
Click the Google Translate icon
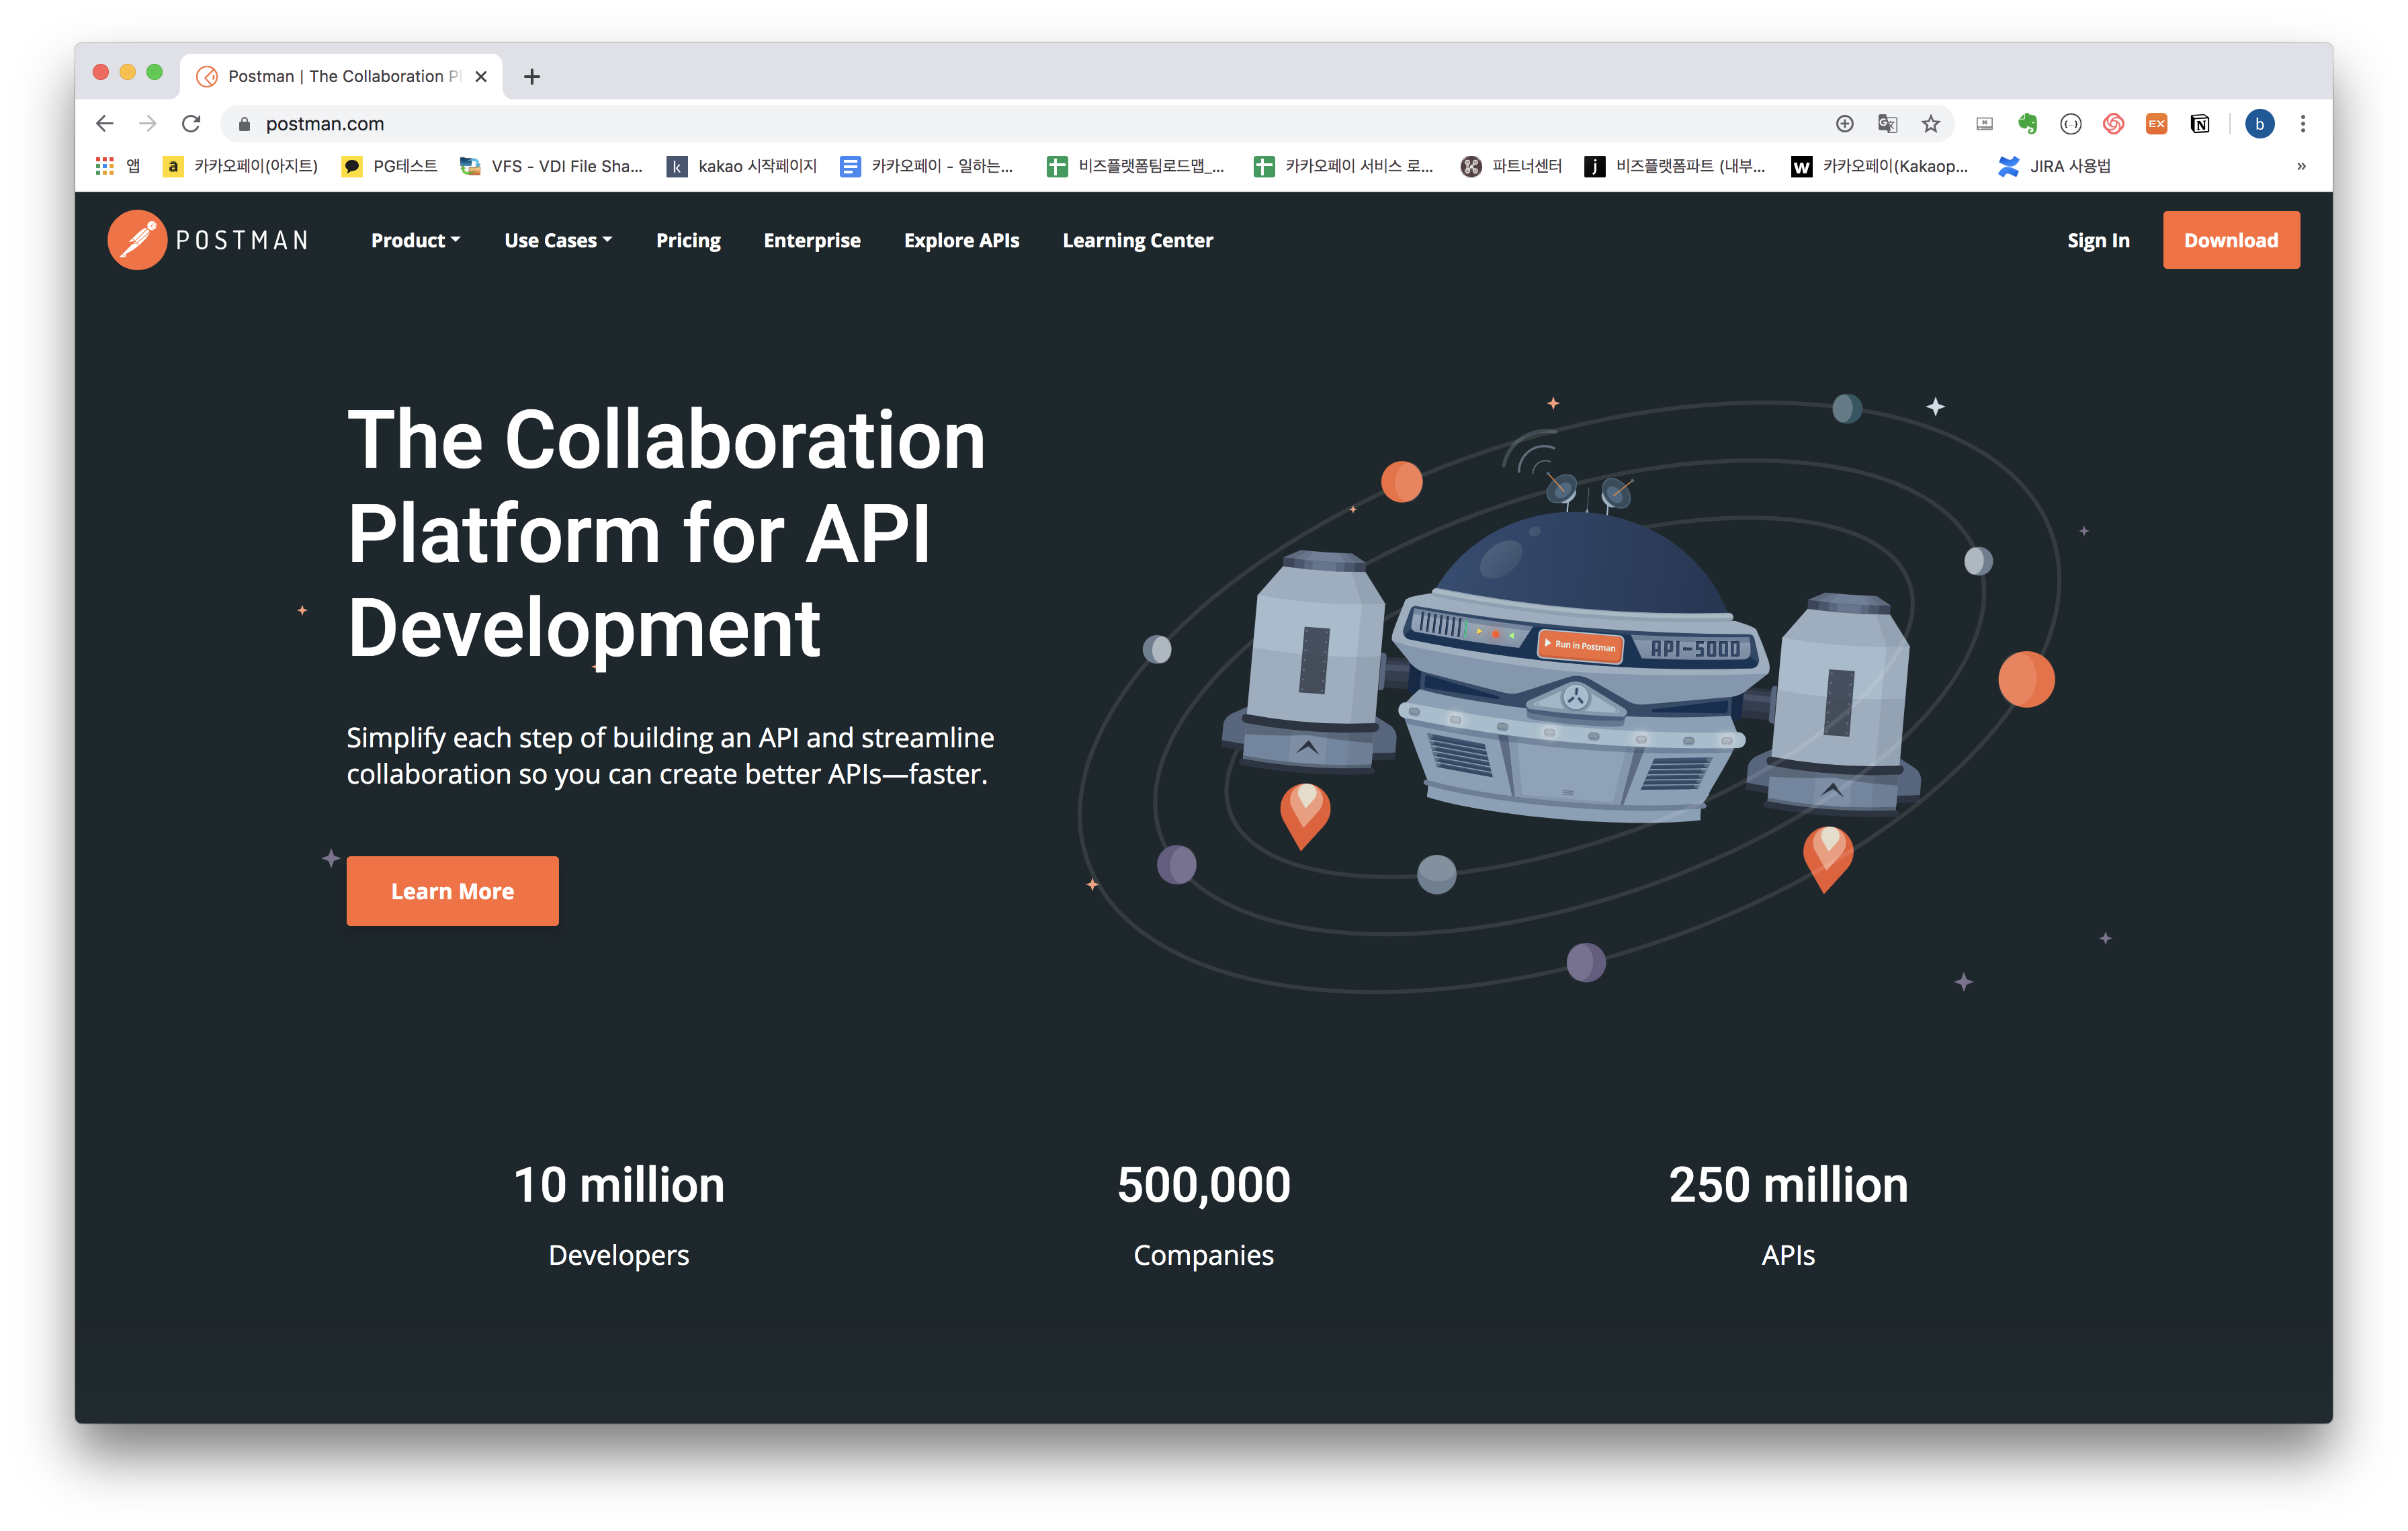coord(1887,124)
